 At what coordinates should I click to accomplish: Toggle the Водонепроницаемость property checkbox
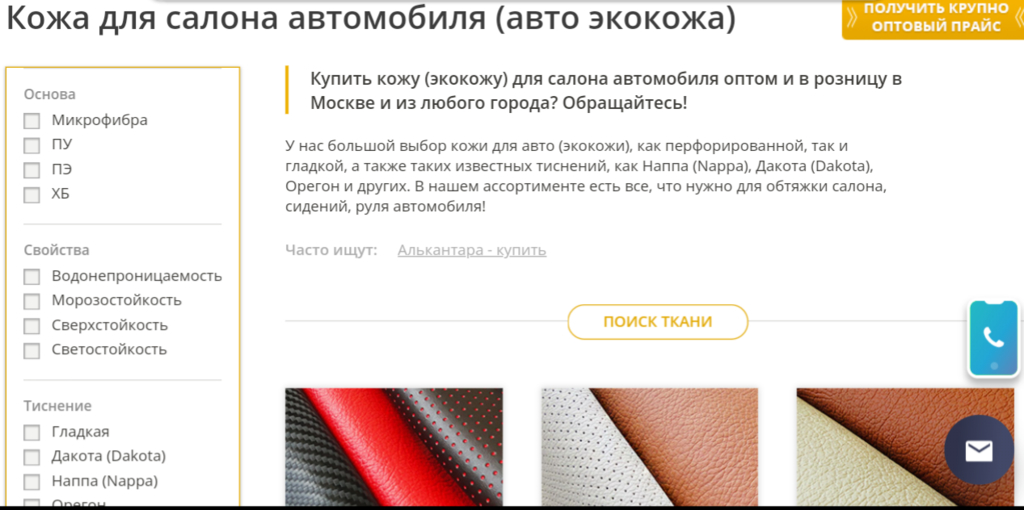pos(32,277)
